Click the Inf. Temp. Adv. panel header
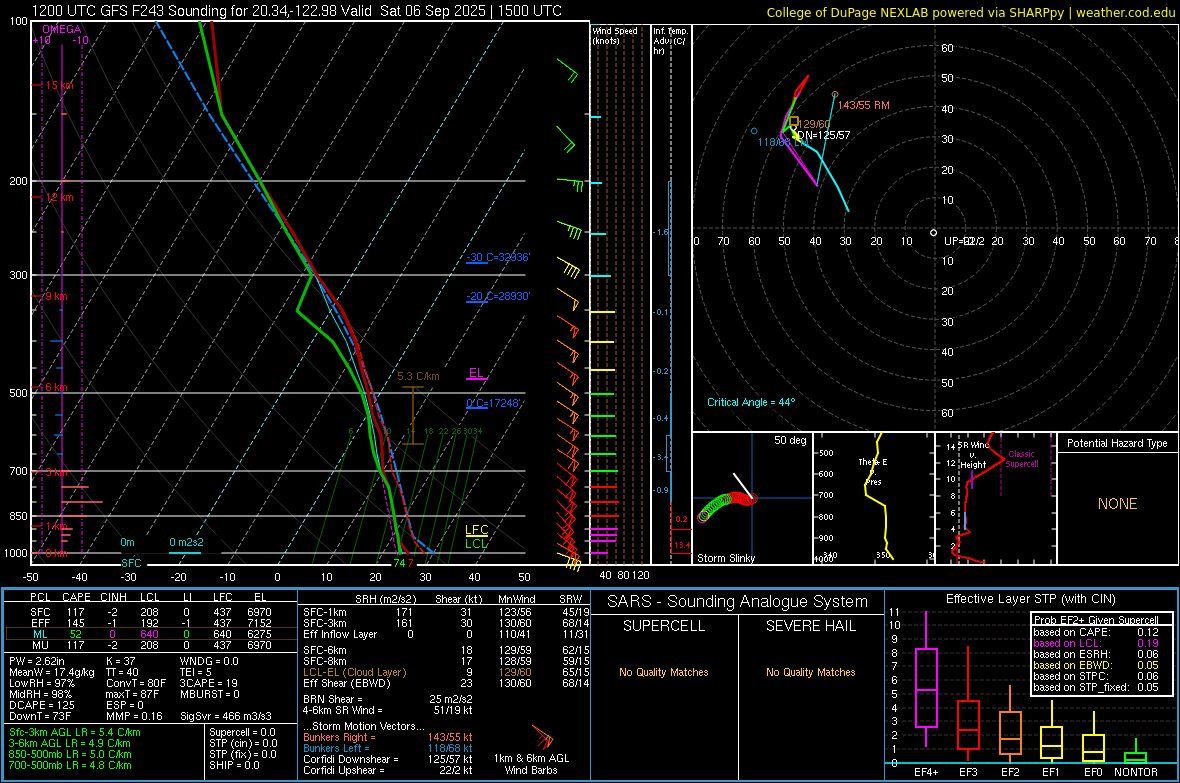This screenshot has width=1180, height=783. click(670, 41)
